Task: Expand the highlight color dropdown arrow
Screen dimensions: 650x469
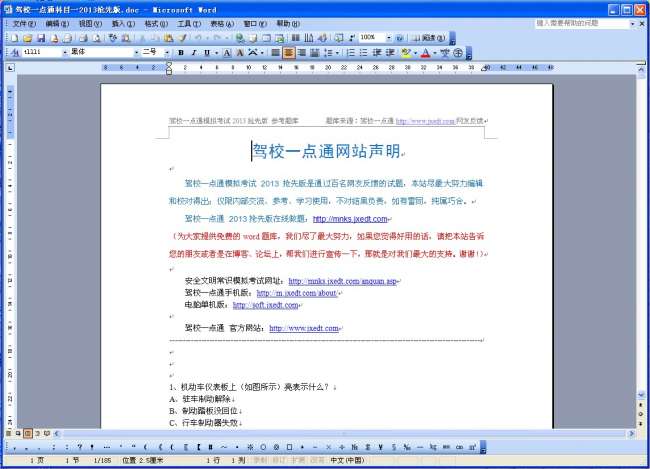Action: tap(415, 53)
